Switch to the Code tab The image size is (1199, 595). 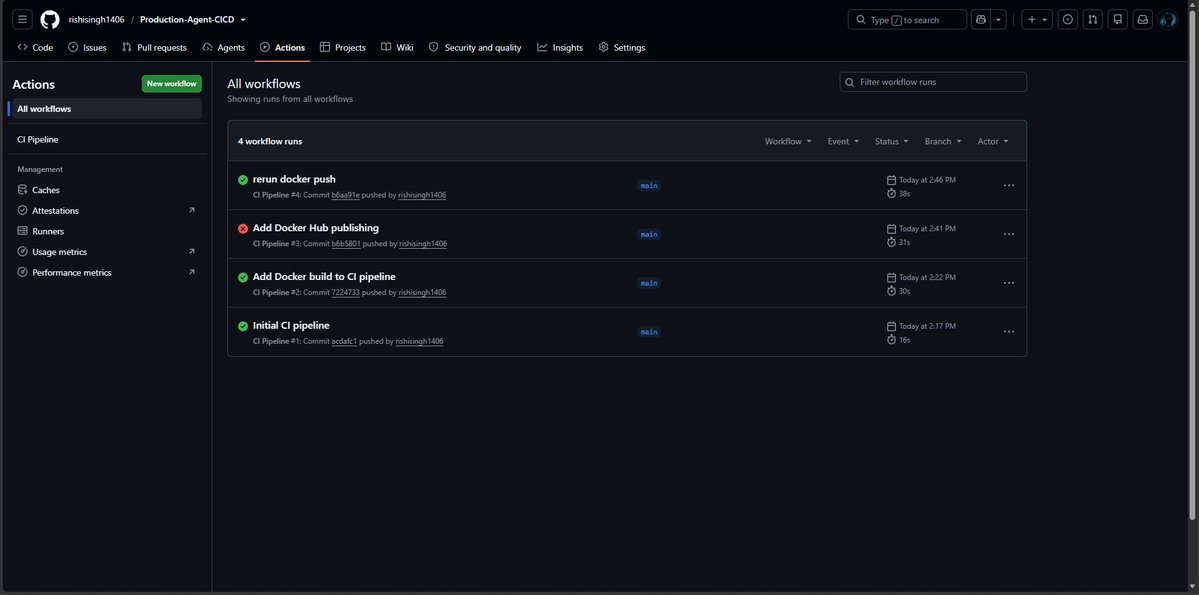[35, 47]
